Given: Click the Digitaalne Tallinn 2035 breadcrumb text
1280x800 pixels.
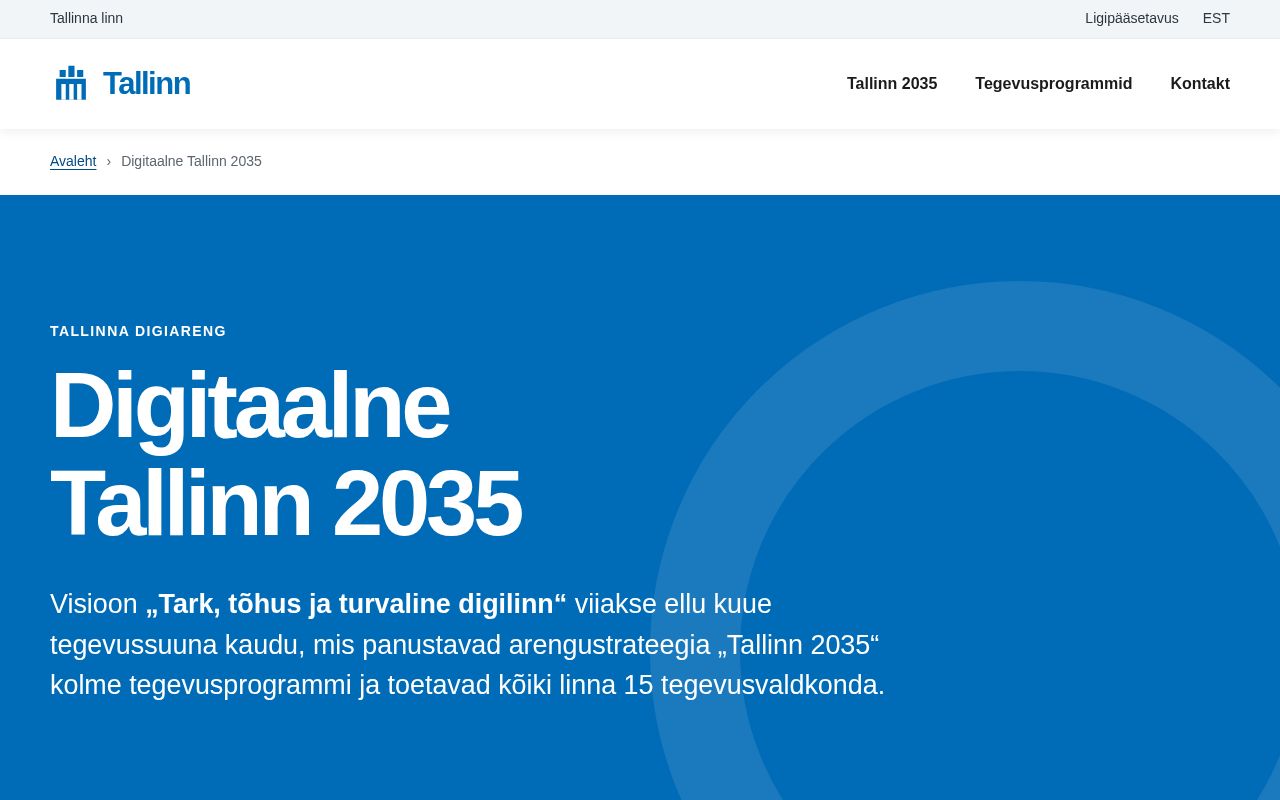Looking at the screenshot, I should [x=191, y=161].
